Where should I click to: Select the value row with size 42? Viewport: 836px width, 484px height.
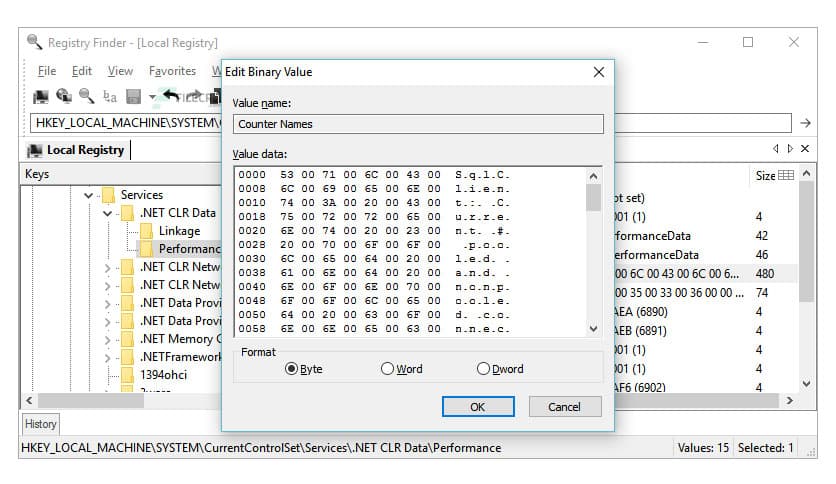click(706, 236)
